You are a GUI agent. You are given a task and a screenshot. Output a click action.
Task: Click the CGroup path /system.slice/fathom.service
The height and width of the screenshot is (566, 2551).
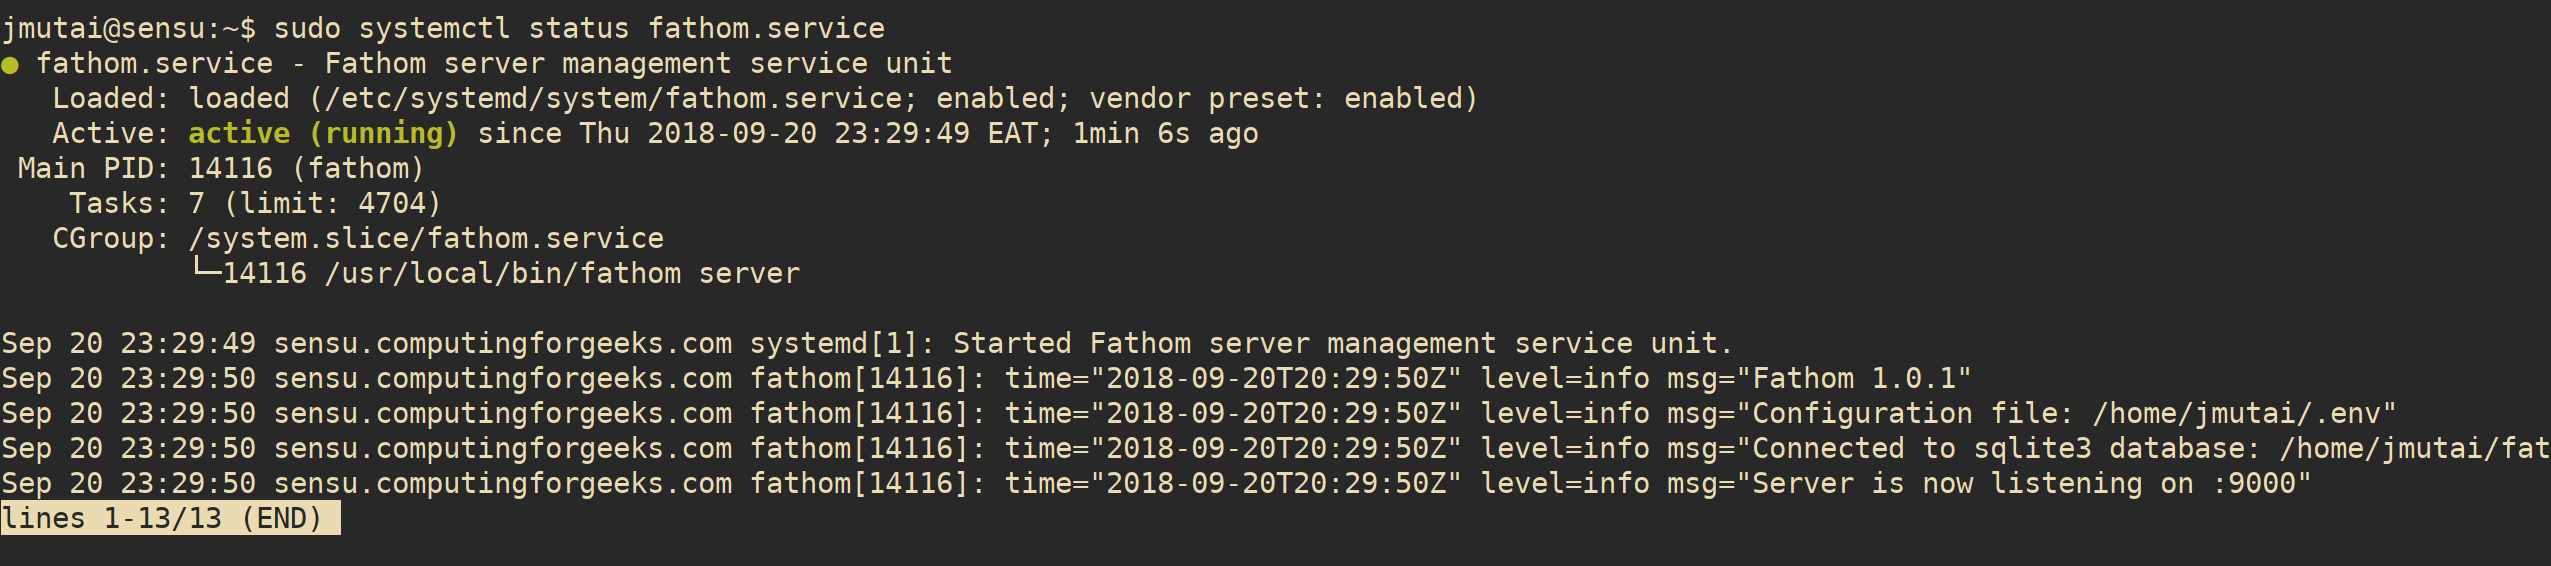pos(426,239)
